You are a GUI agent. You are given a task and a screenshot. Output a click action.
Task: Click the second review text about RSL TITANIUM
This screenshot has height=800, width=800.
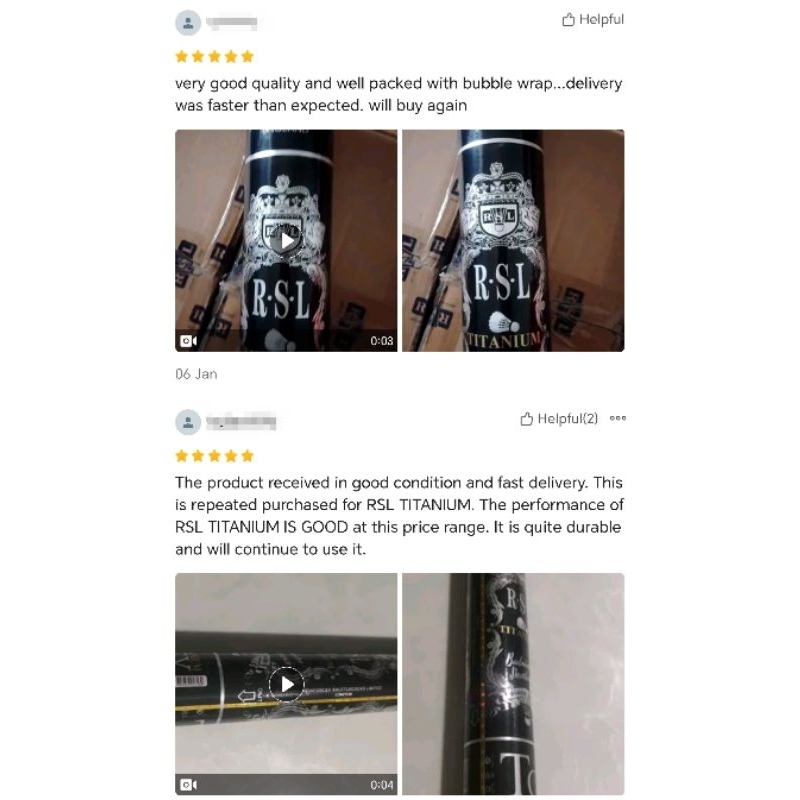[x=399, y=516]
